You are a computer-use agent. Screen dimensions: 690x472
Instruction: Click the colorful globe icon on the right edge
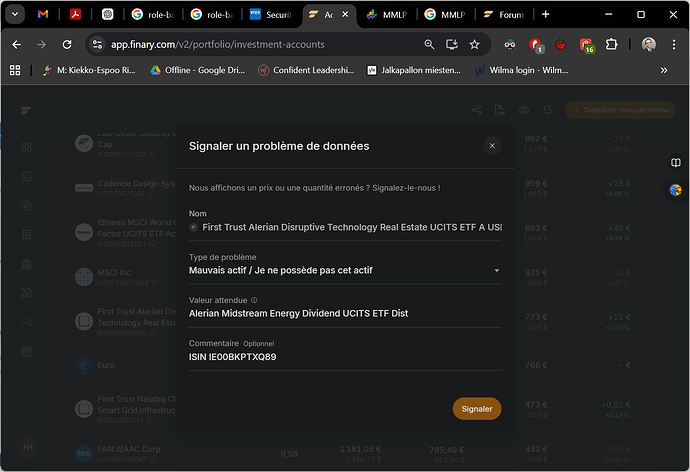tap(675, 190)
